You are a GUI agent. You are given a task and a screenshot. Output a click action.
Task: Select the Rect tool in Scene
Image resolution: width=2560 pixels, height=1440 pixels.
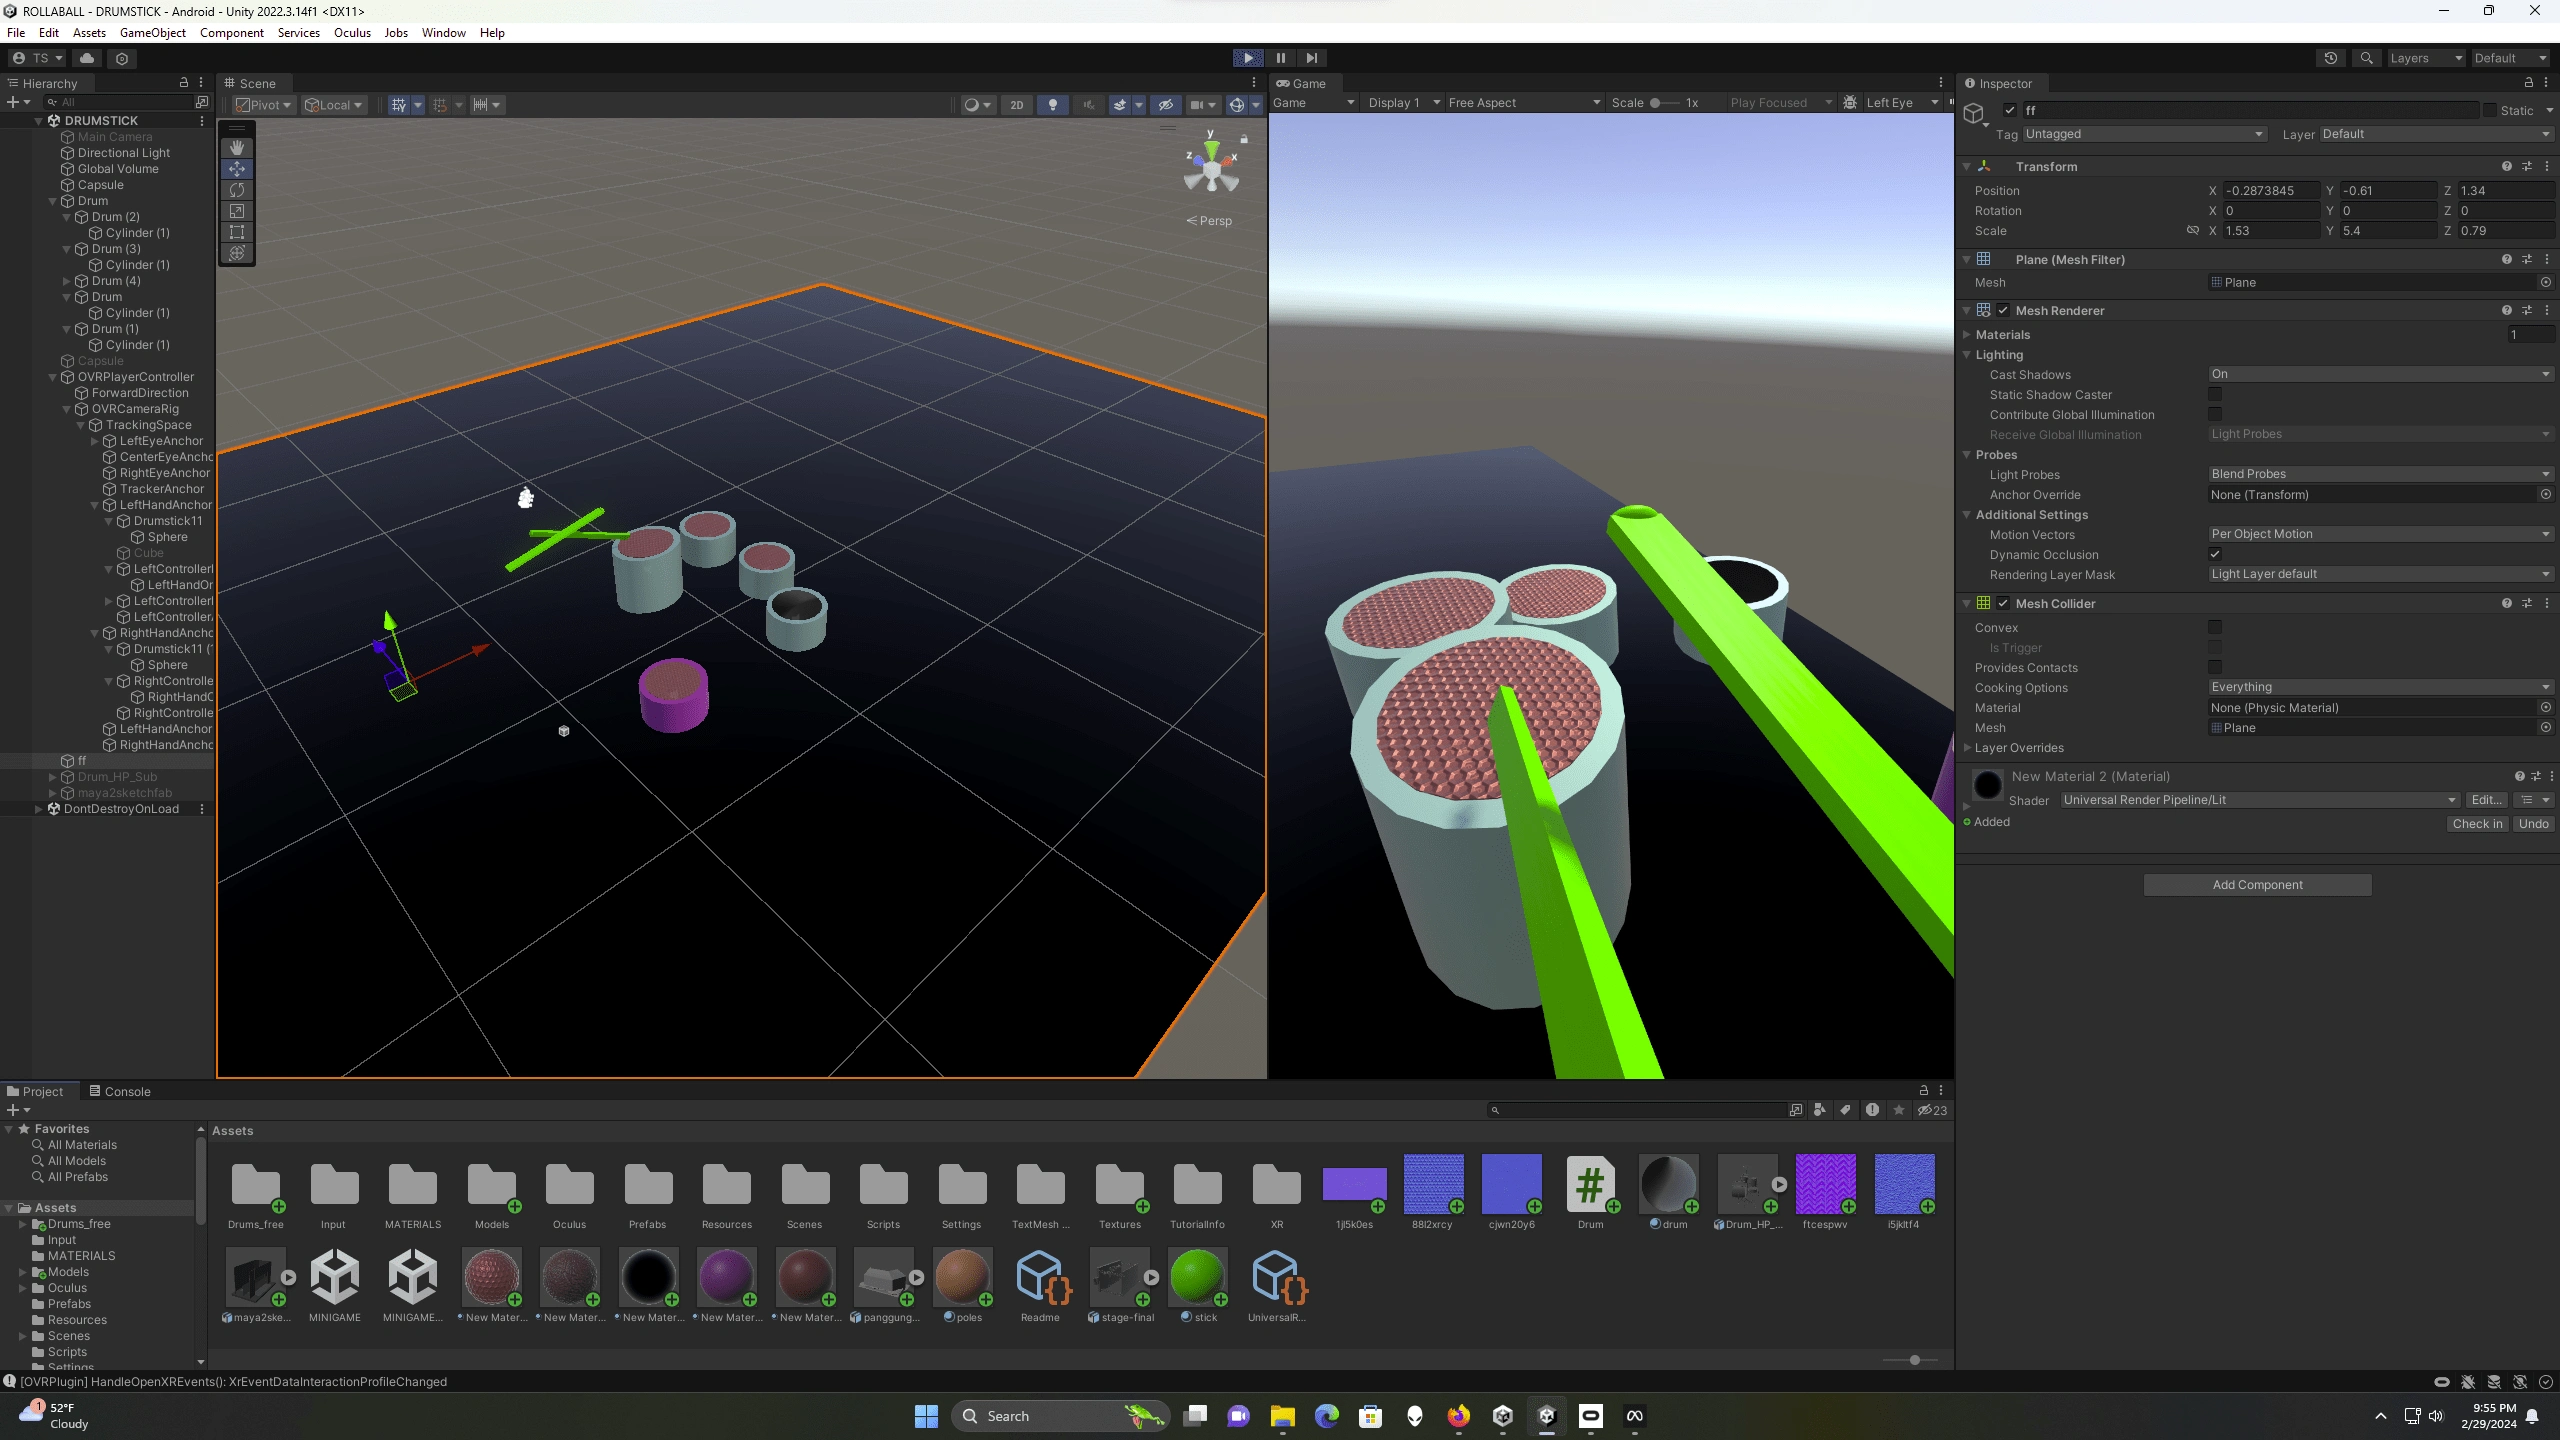tap(237, 232)
